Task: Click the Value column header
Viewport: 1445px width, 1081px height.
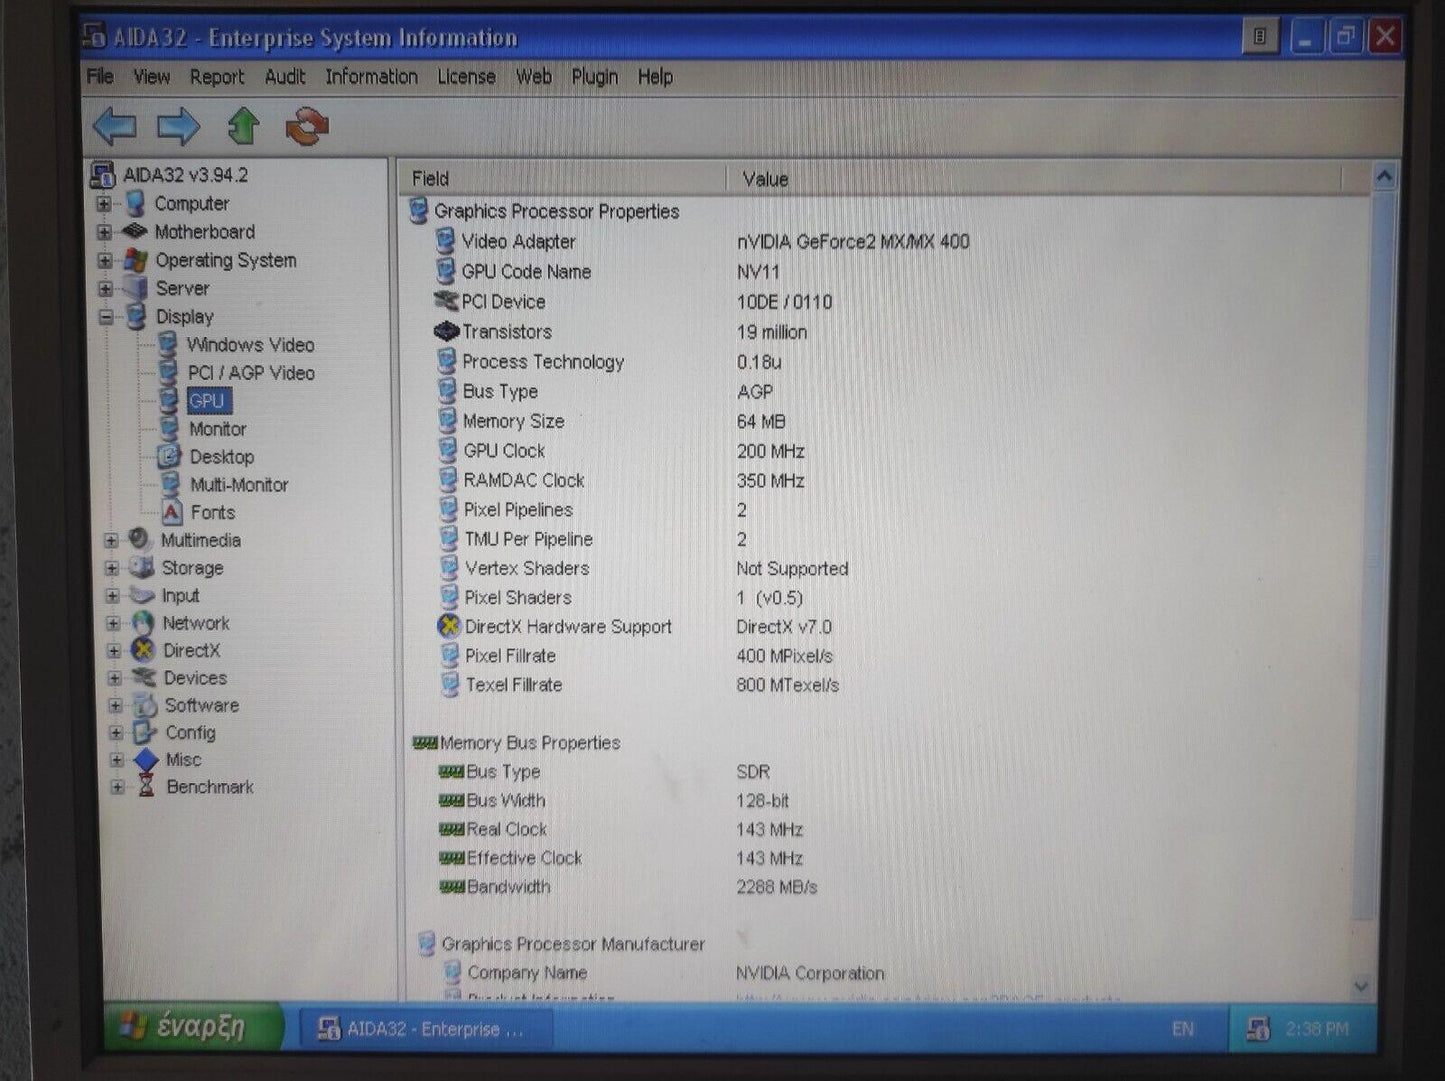Action: point(765,179)
